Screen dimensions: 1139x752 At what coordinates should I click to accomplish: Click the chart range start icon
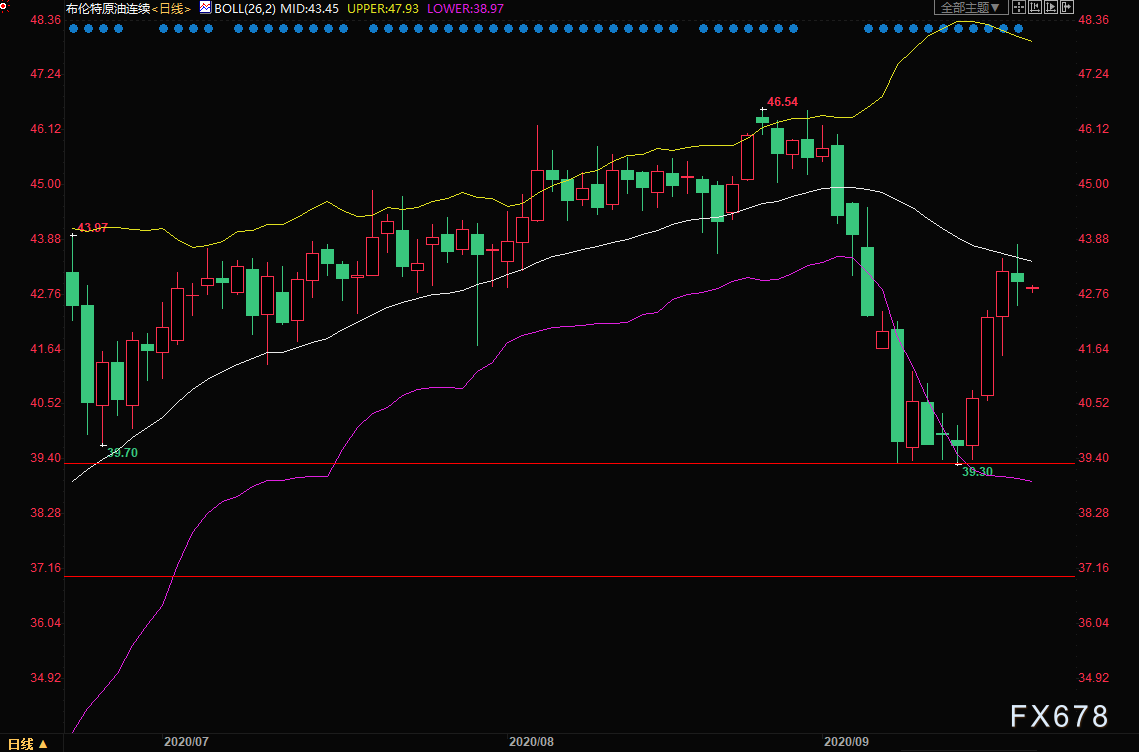pos(1034,7)
